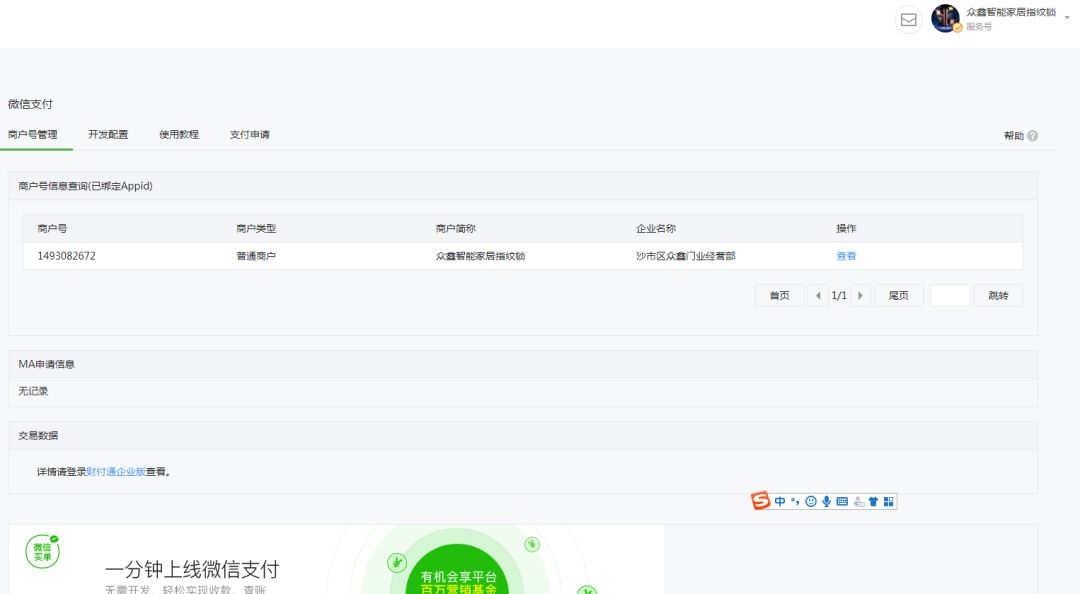Image resolution: width=1080 pixels, height=594 pixels.
Task: Click the Sogou input method logo
Action: coord(760,501)
